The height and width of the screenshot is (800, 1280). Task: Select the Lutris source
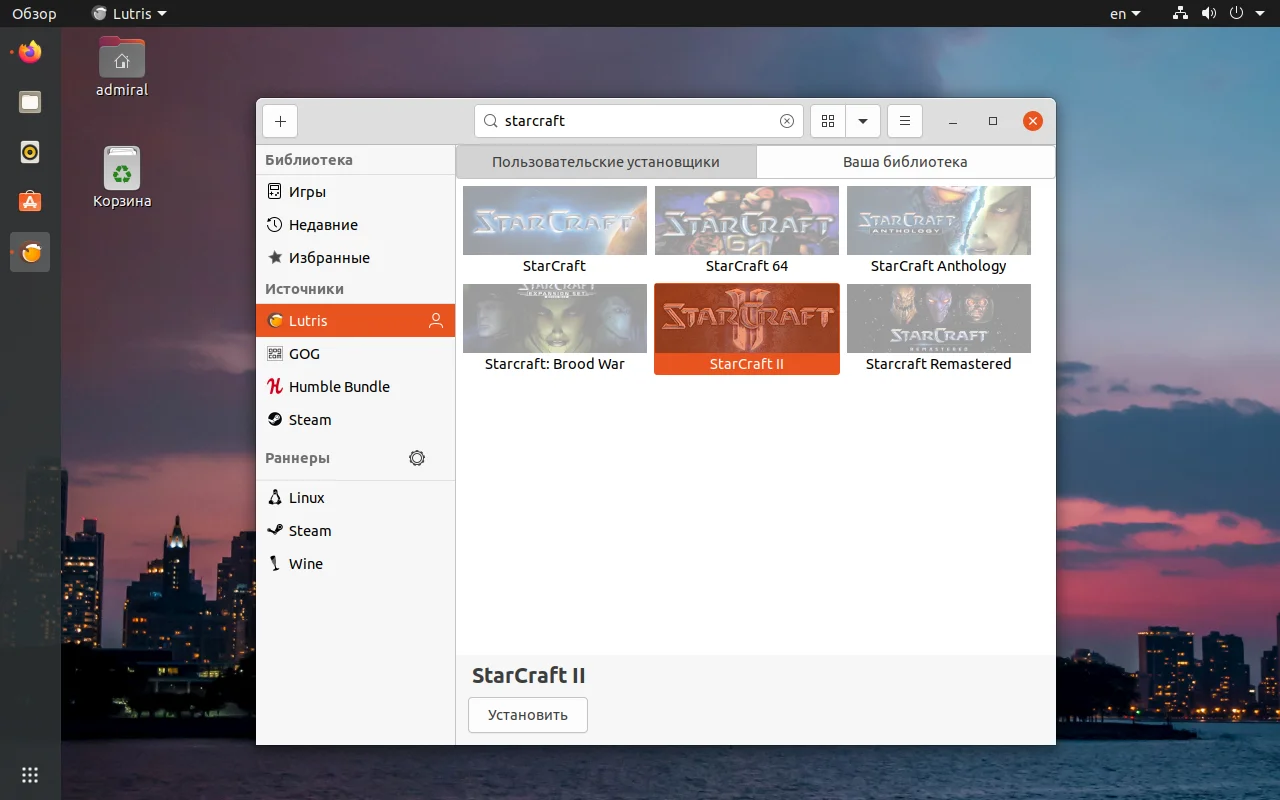click(x=356, y=321)
